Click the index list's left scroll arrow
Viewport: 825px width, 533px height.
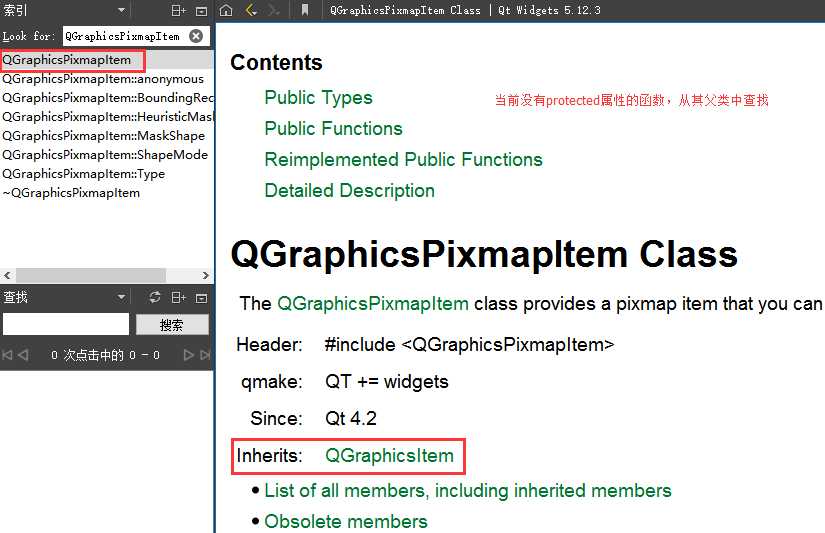(7, 275)
